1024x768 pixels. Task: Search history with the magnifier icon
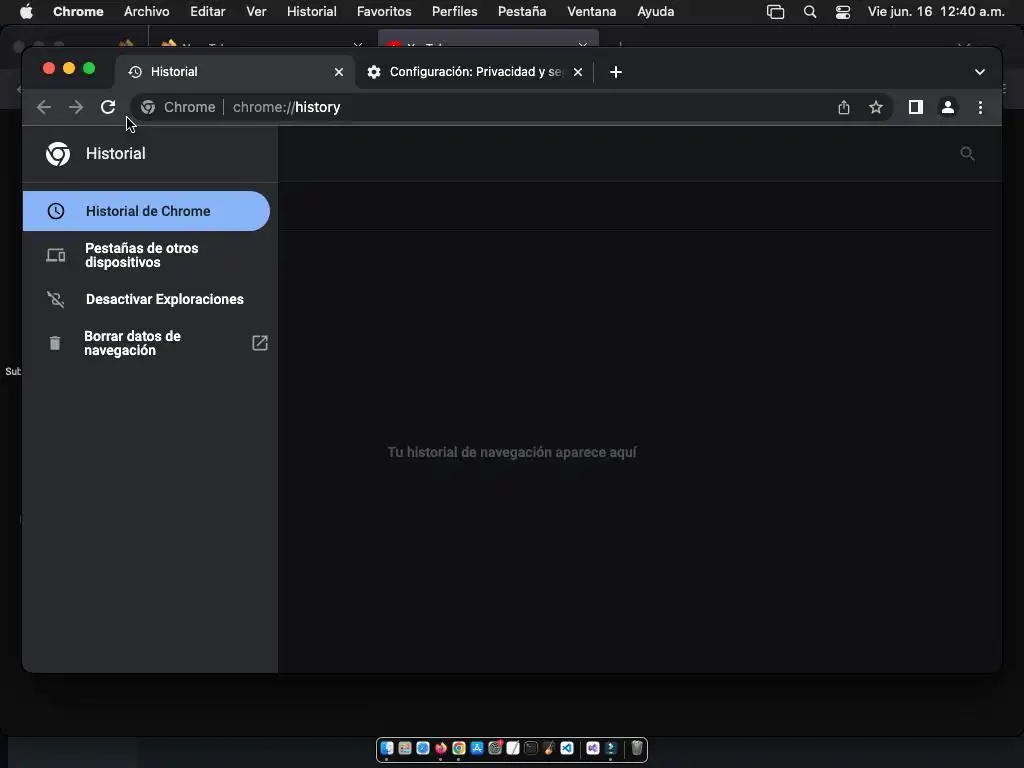point(967,153)
